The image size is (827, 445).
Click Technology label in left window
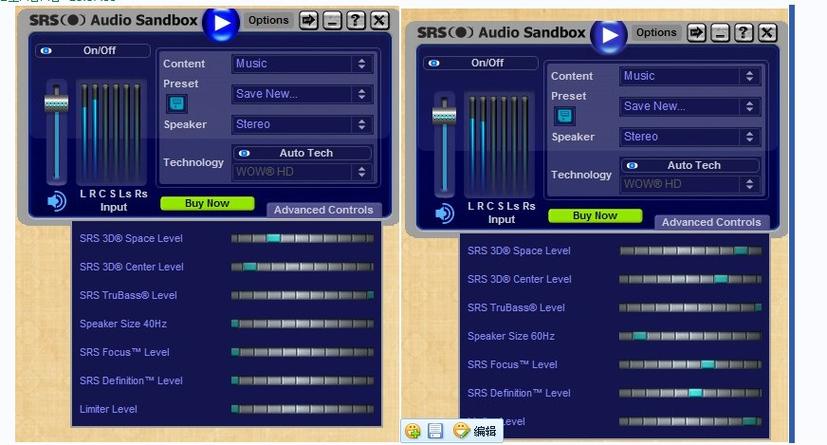[x=193, y=162]
